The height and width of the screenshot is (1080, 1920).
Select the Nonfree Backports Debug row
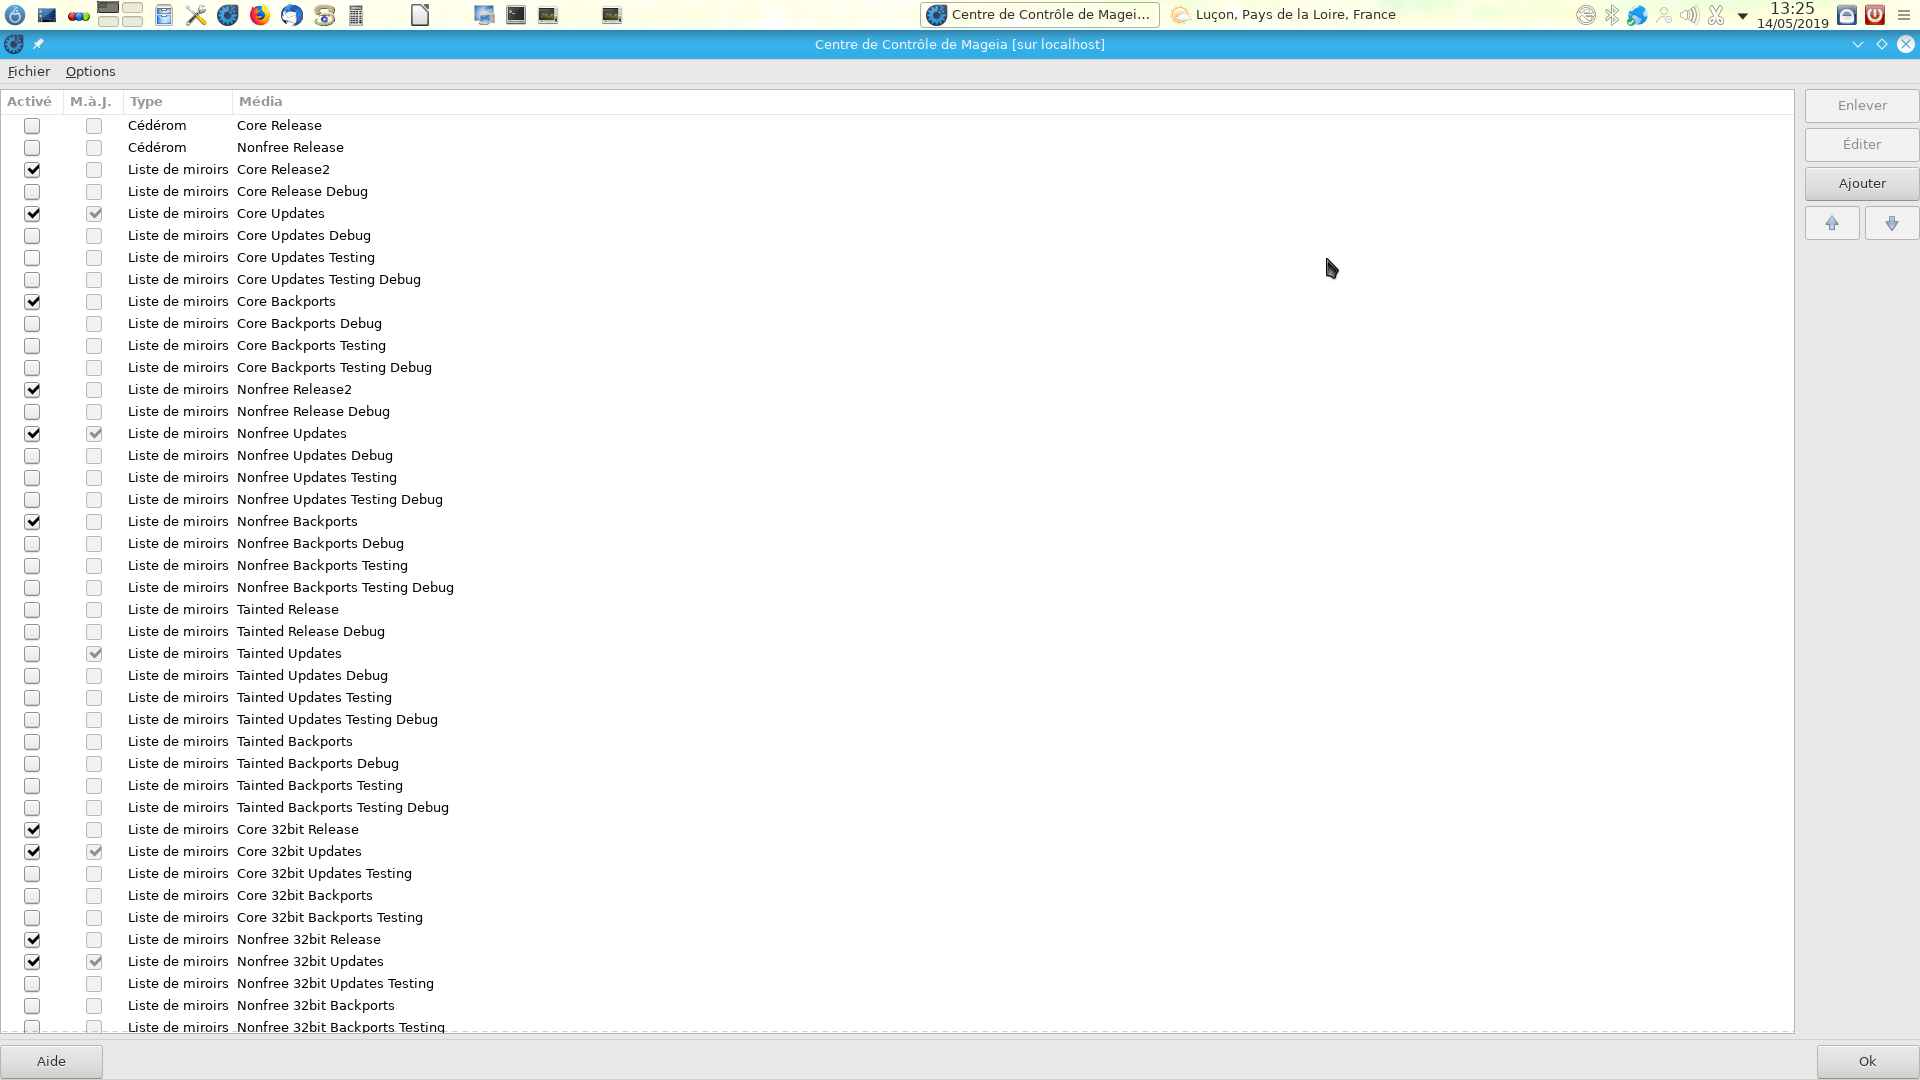(897, 544)
